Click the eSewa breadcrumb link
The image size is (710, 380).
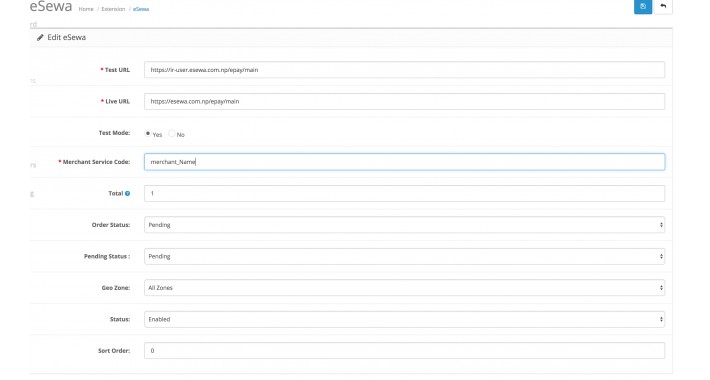click(x=141, y=9)
